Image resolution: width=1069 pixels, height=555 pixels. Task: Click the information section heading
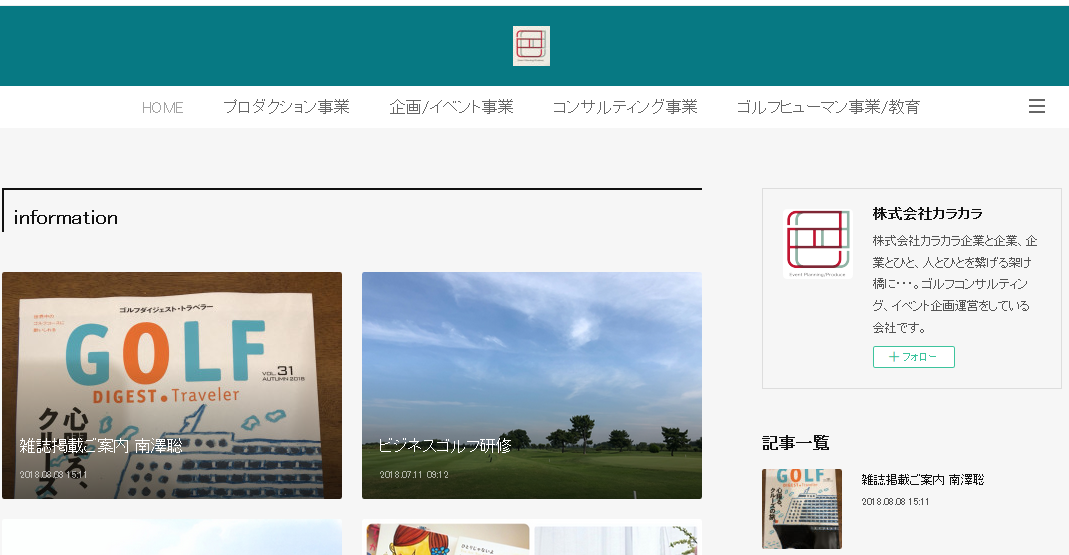[66, 218]
